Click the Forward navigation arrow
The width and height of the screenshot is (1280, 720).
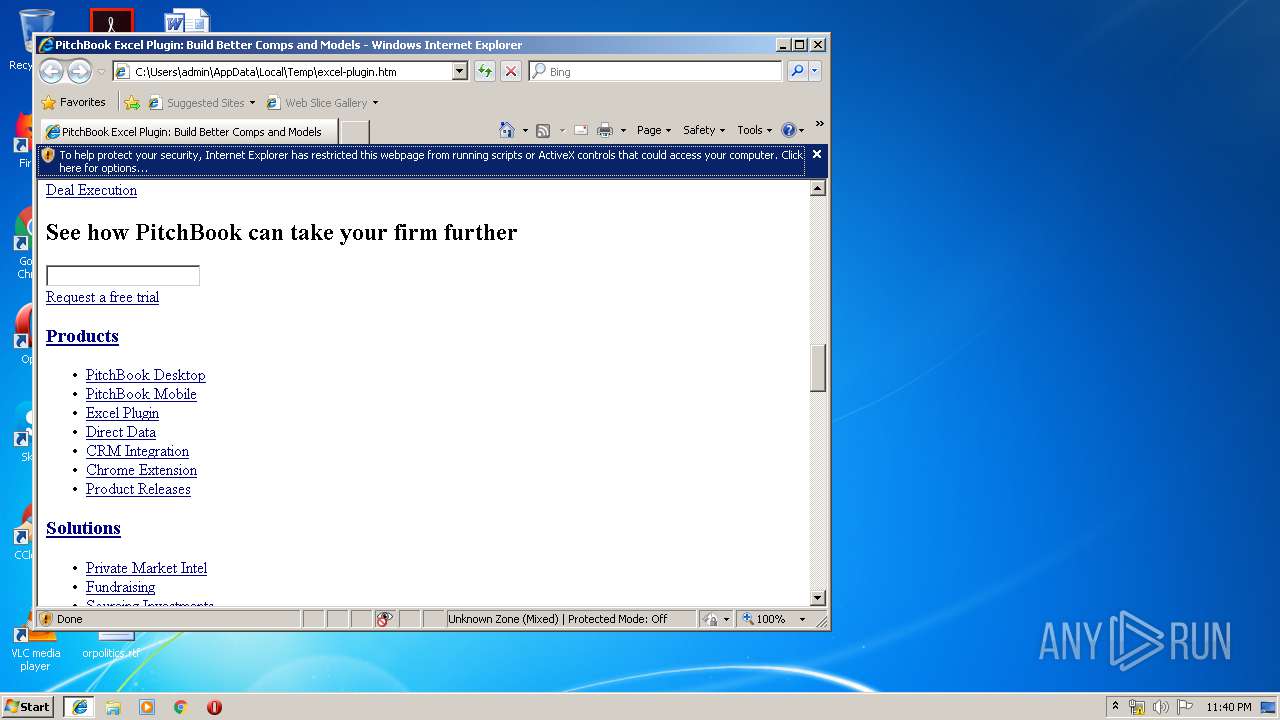coord(79,71)
